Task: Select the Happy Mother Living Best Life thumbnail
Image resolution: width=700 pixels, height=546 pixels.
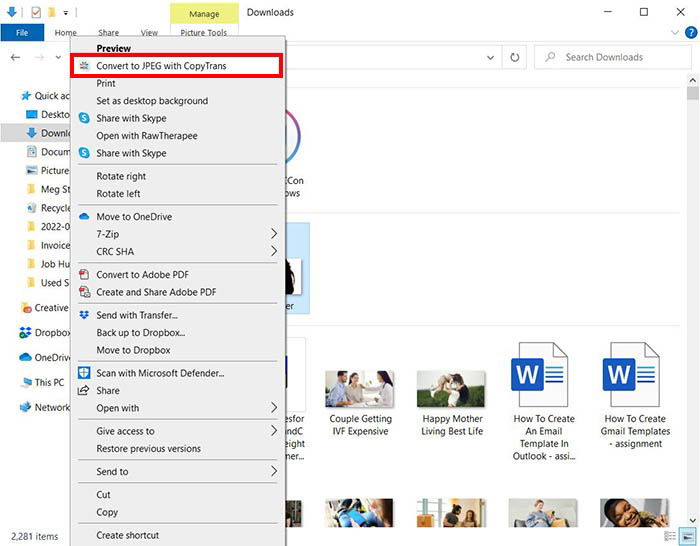Action: coord(451,403)
